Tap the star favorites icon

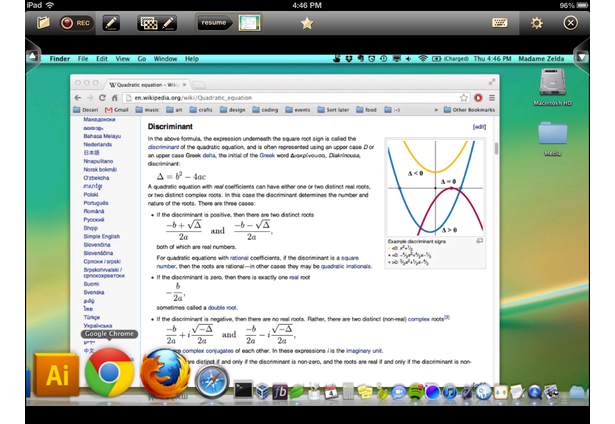[x=307, y=23]
